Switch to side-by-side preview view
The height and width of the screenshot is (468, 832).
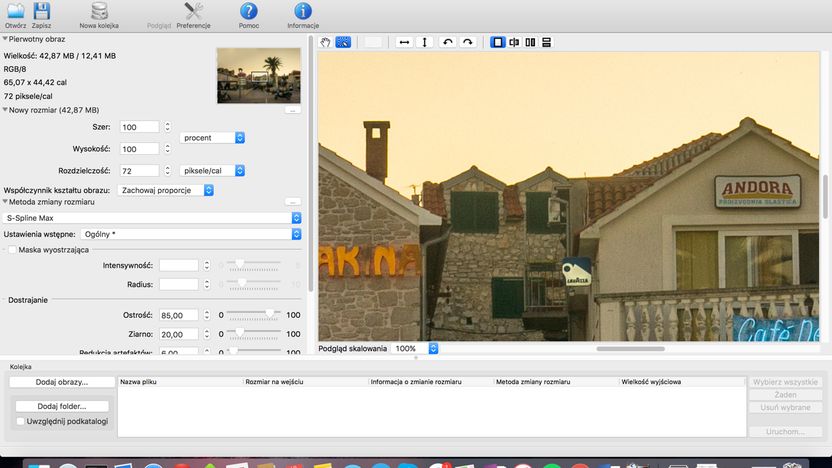(530, 42)
